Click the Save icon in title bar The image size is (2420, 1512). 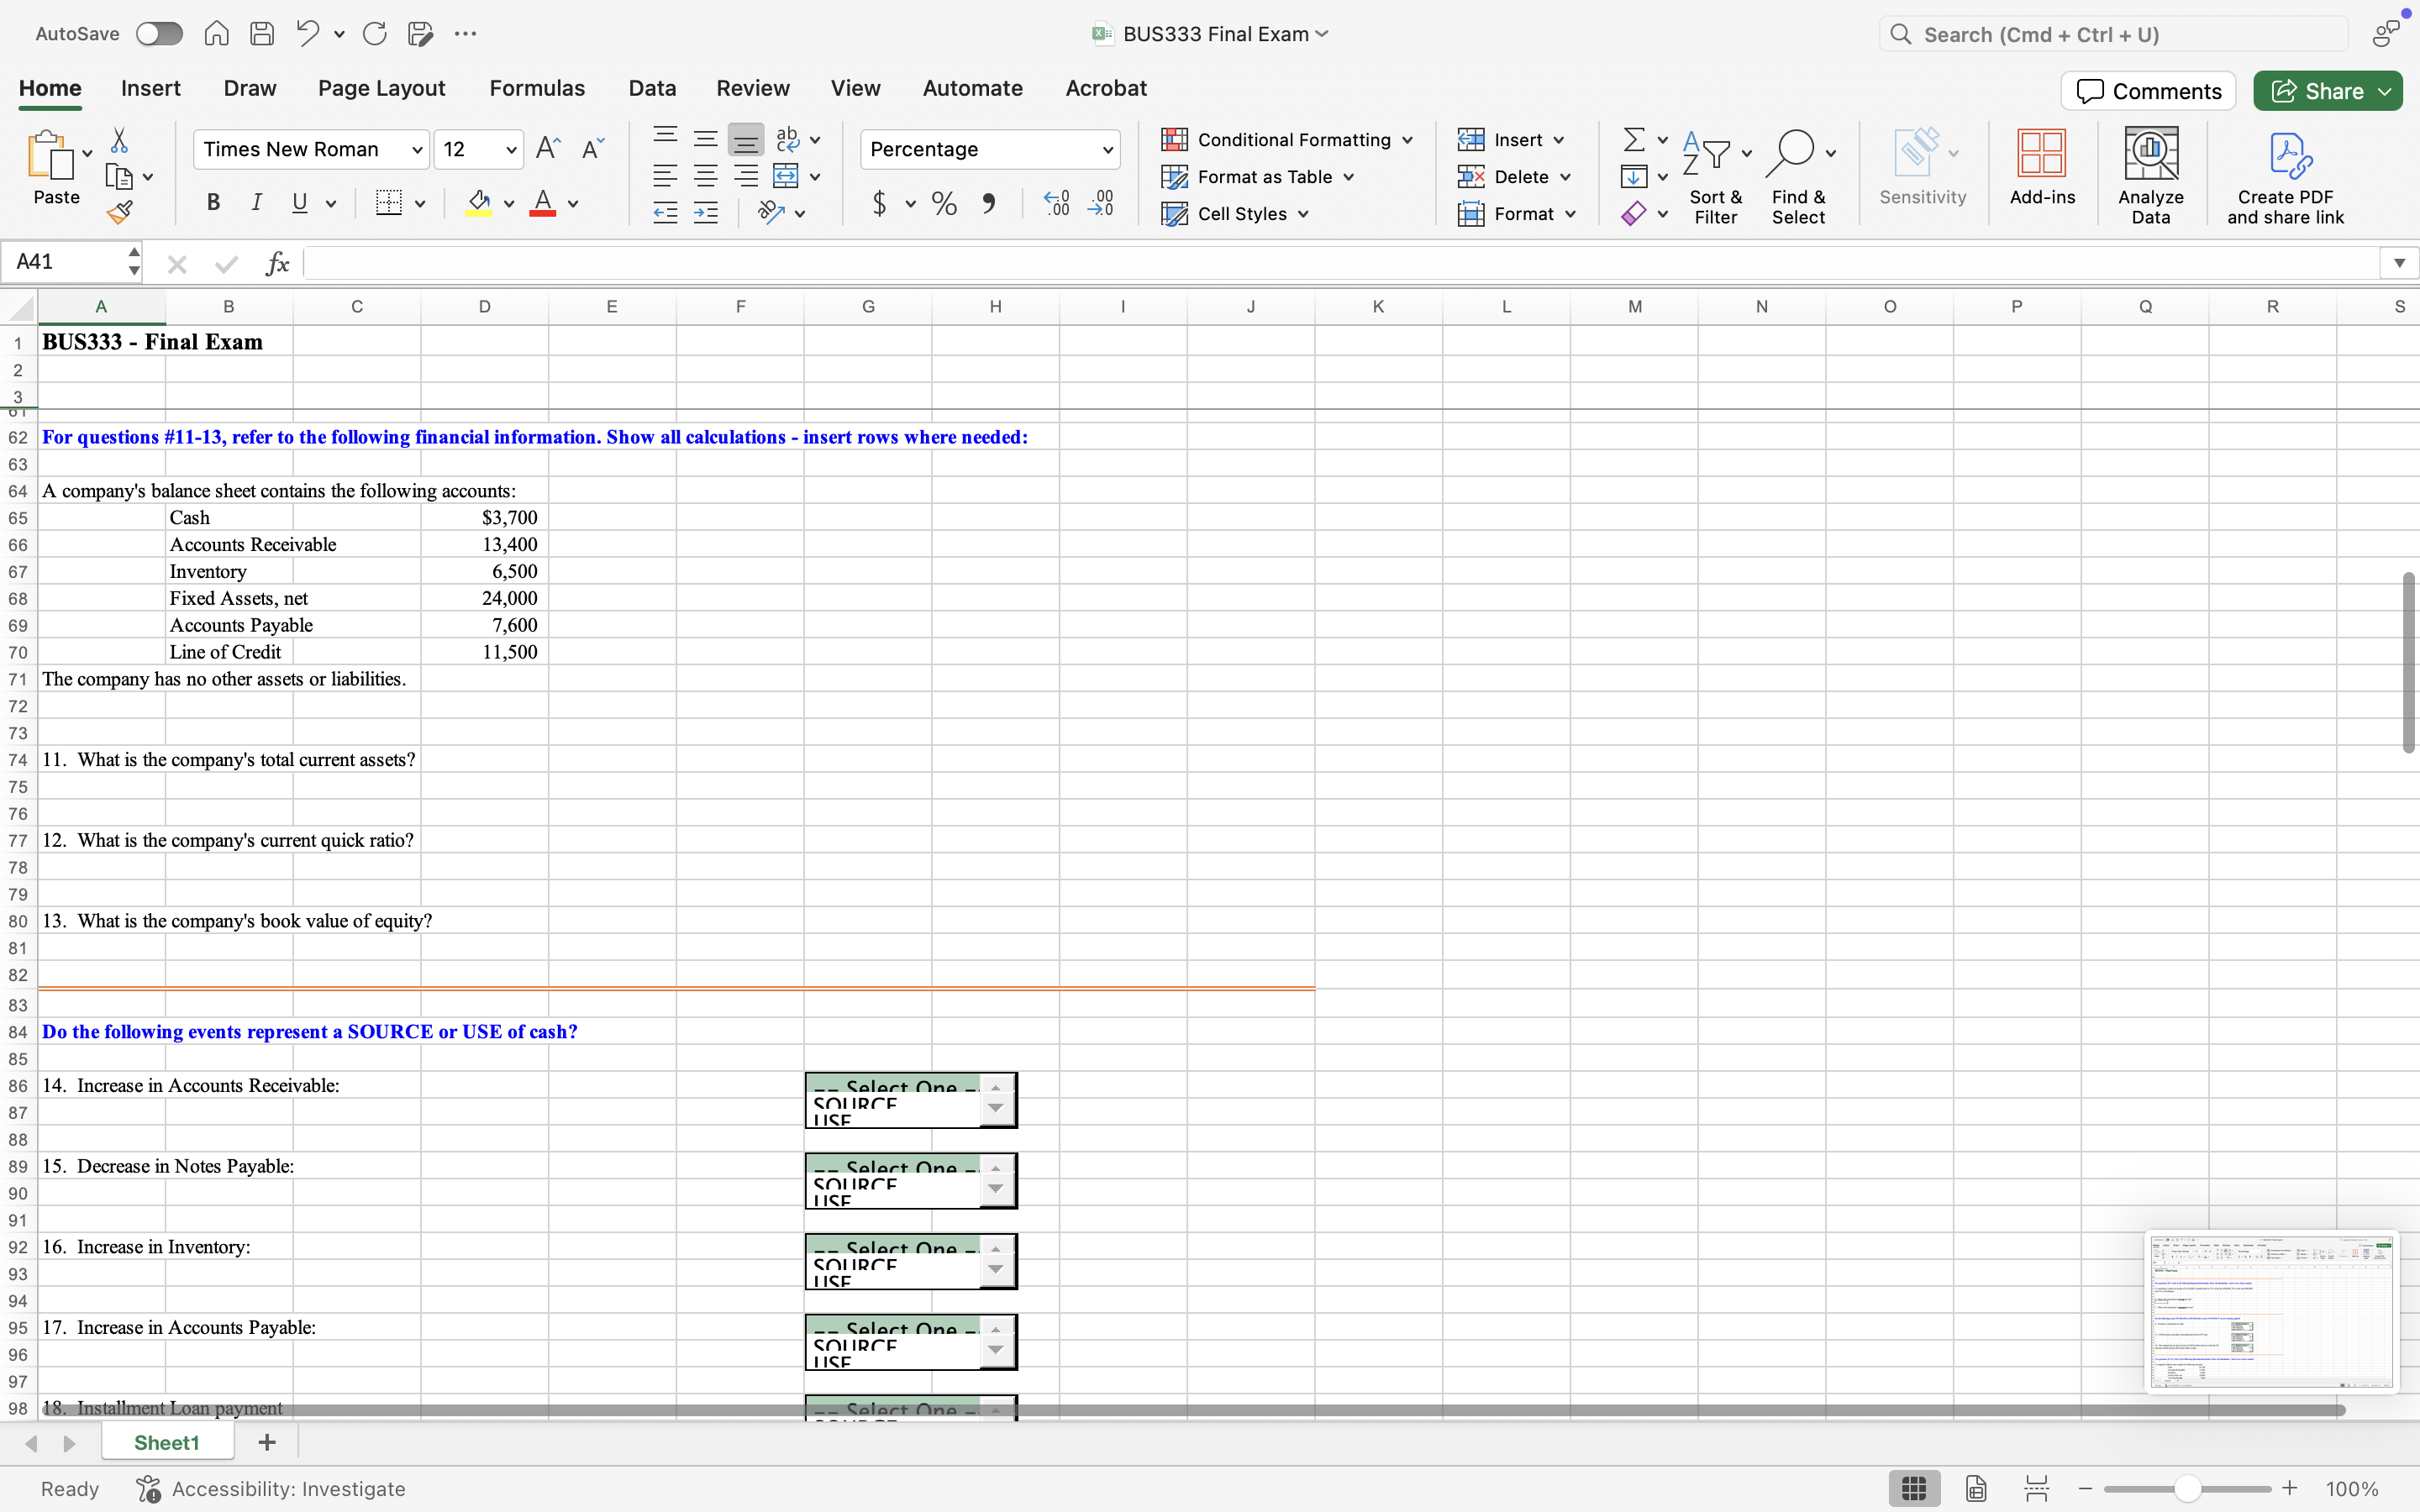tap(262, 34)
